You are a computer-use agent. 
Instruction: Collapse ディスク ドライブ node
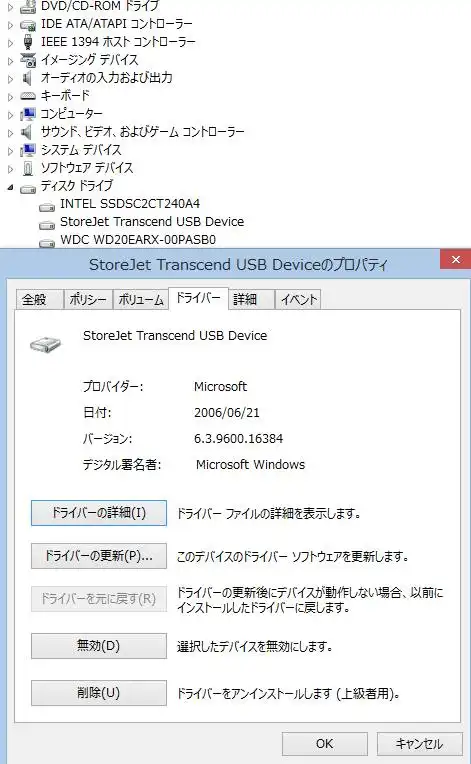(10, 188)
